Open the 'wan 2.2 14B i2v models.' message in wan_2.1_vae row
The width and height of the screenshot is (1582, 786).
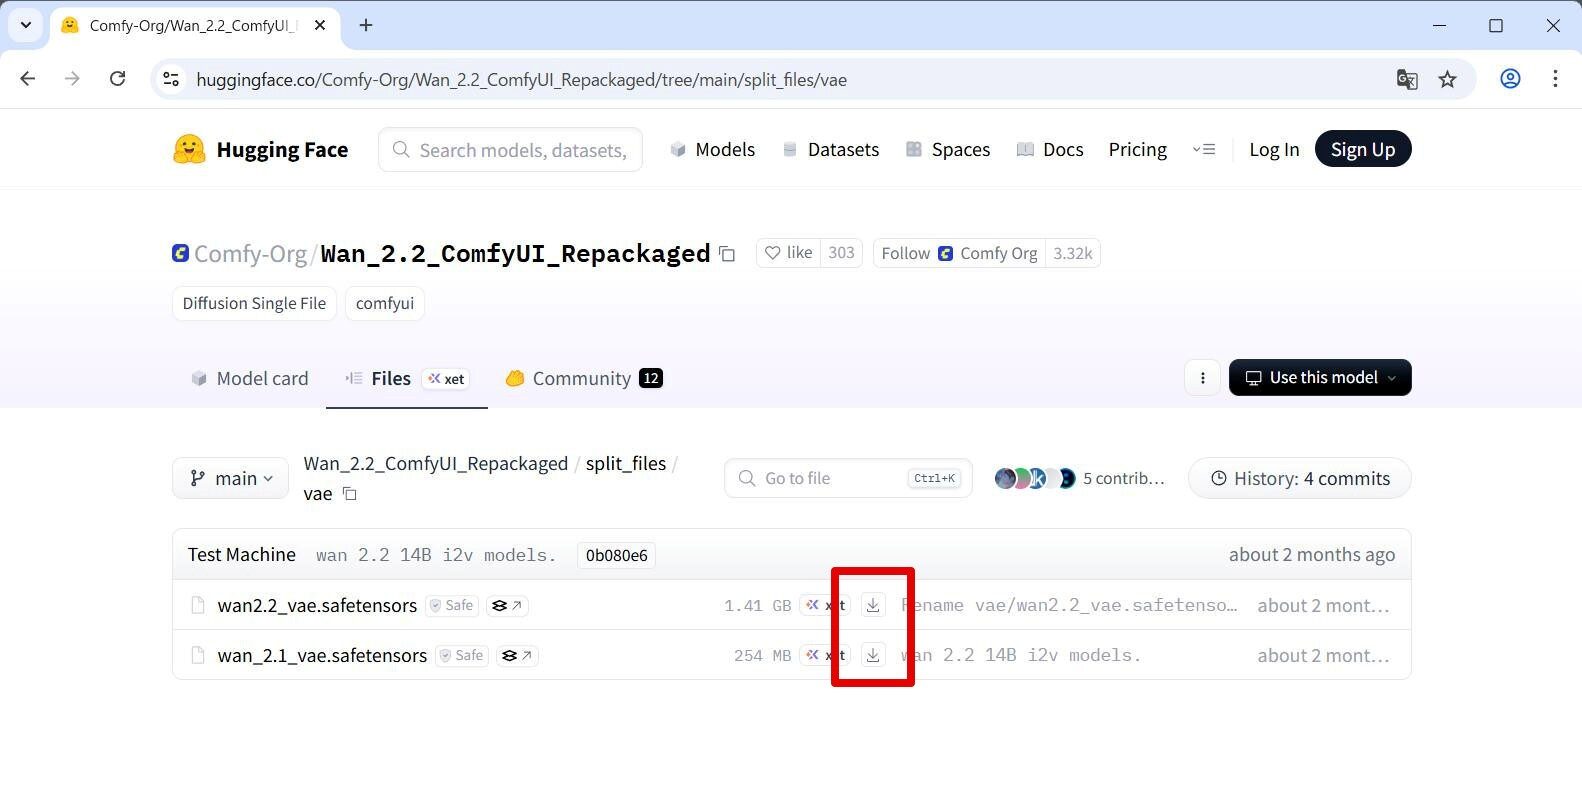click(x=1021, y=655)
